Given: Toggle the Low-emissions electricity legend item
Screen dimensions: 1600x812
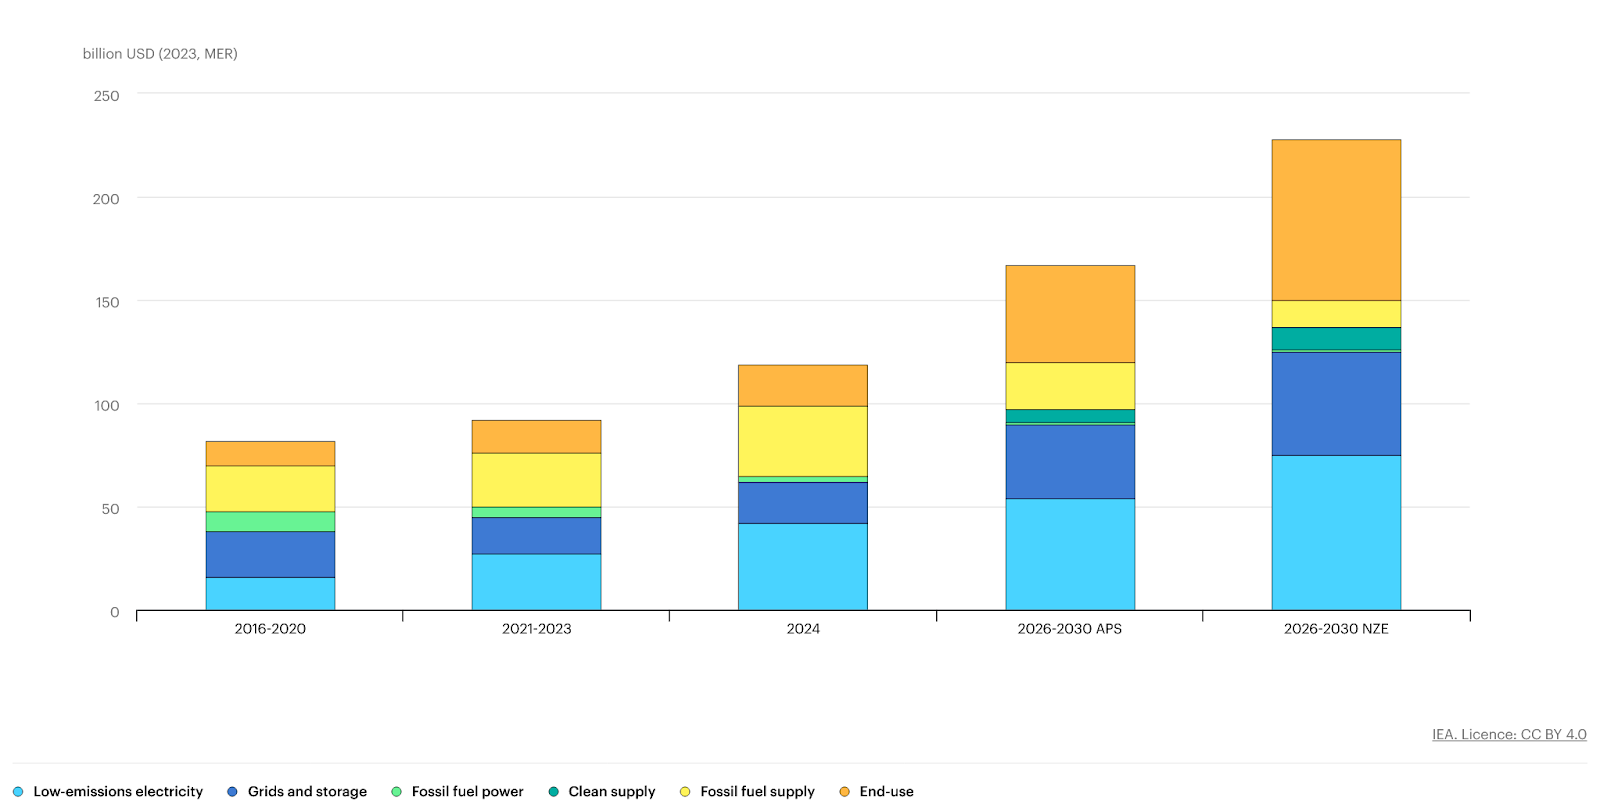Looking at the screenshot, I should pyautogui.click(x=108, y=791).
